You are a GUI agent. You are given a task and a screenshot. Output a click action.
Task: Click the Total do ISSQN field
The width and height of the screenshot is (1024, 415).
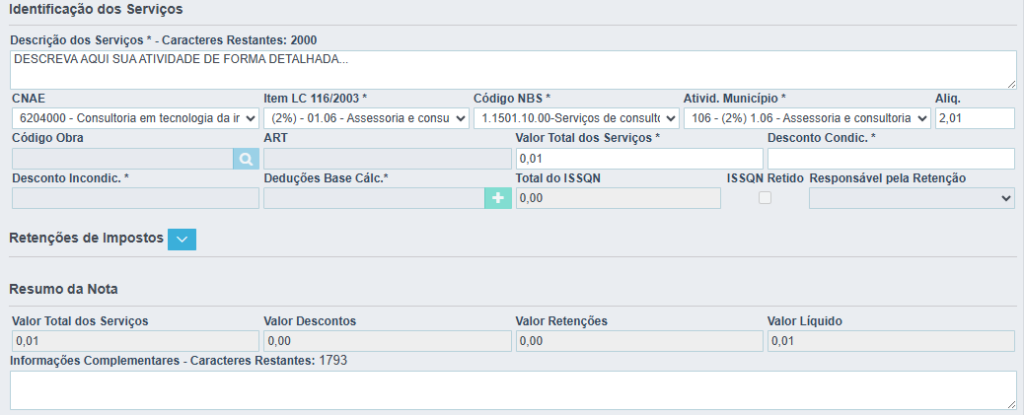click(618, 198)
